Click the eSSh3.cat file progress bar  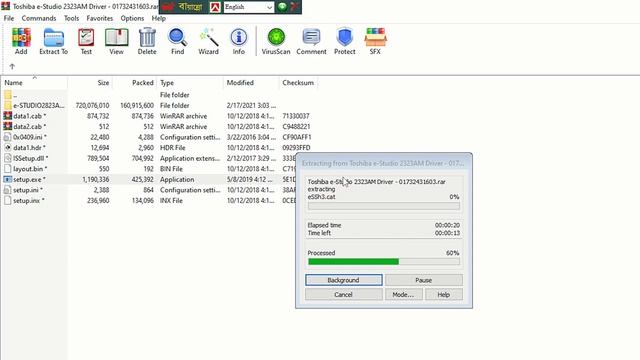pos(384,206)
